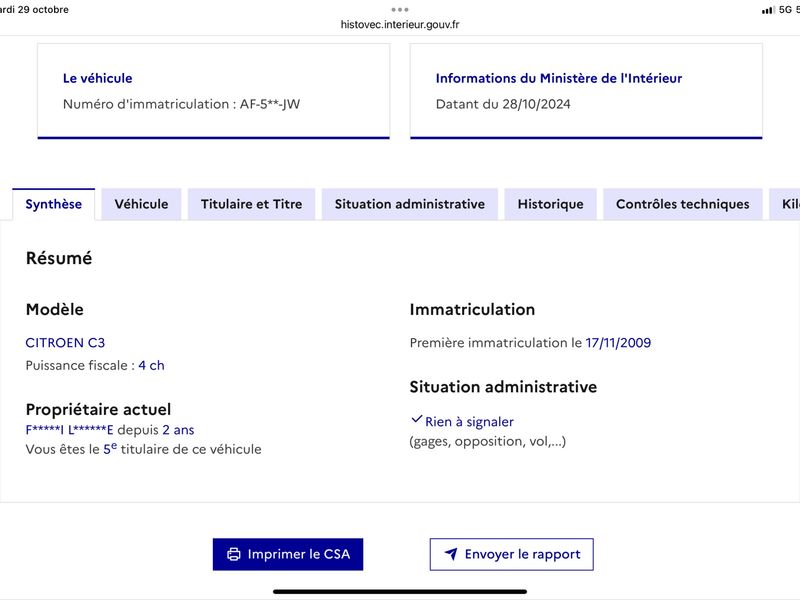Click the Résumé heading
This screenshot has width=800, height=600.
point(59,258)
